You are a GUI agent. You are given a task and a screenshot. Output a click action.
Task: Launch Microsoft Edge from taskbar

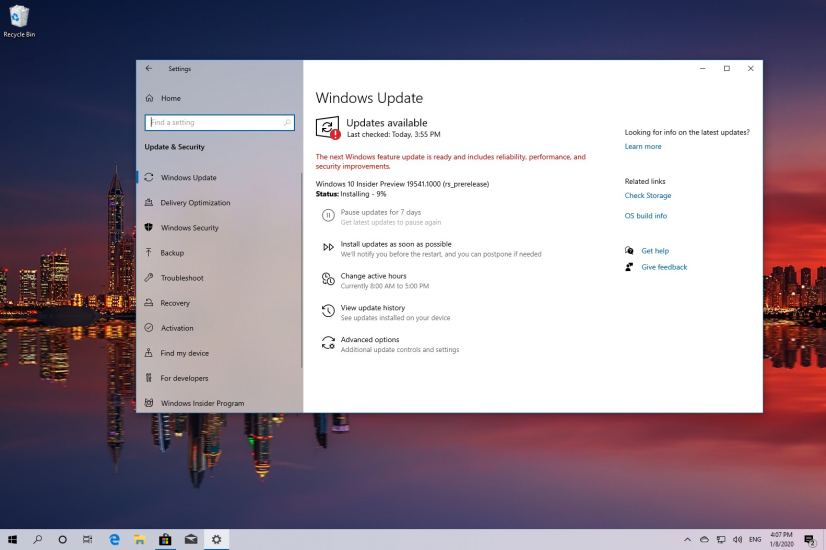click(x=114, y=539)
